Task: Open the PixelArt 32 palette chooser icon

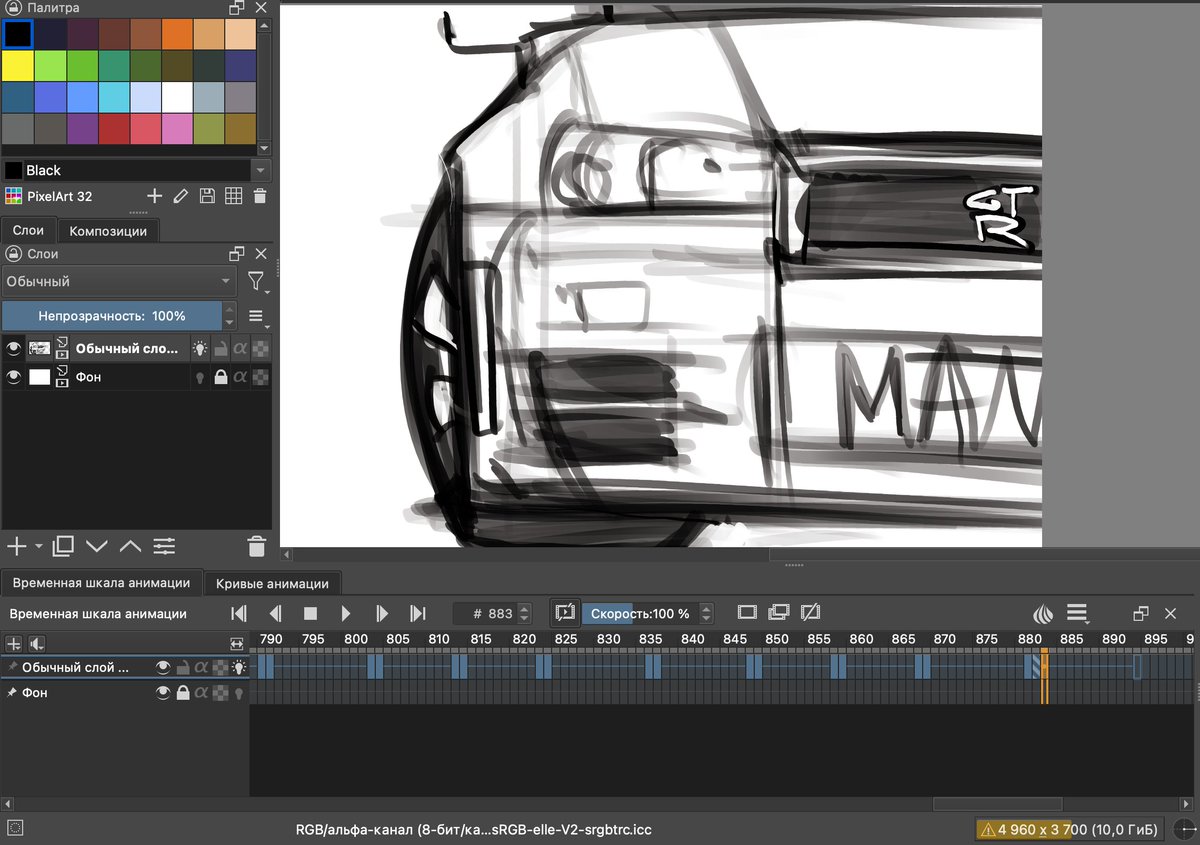Action: click(14, 196)
